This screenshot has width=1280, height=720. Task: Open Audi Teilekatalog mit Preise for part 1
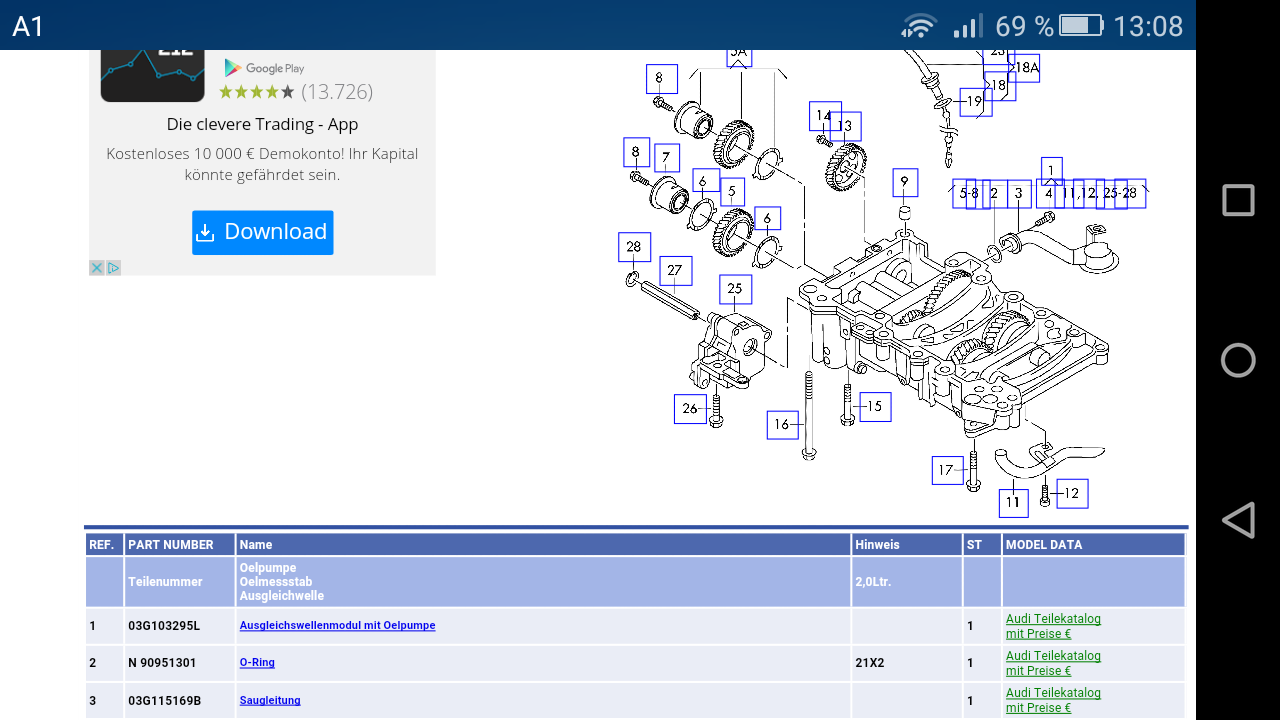click(1053, 625)
